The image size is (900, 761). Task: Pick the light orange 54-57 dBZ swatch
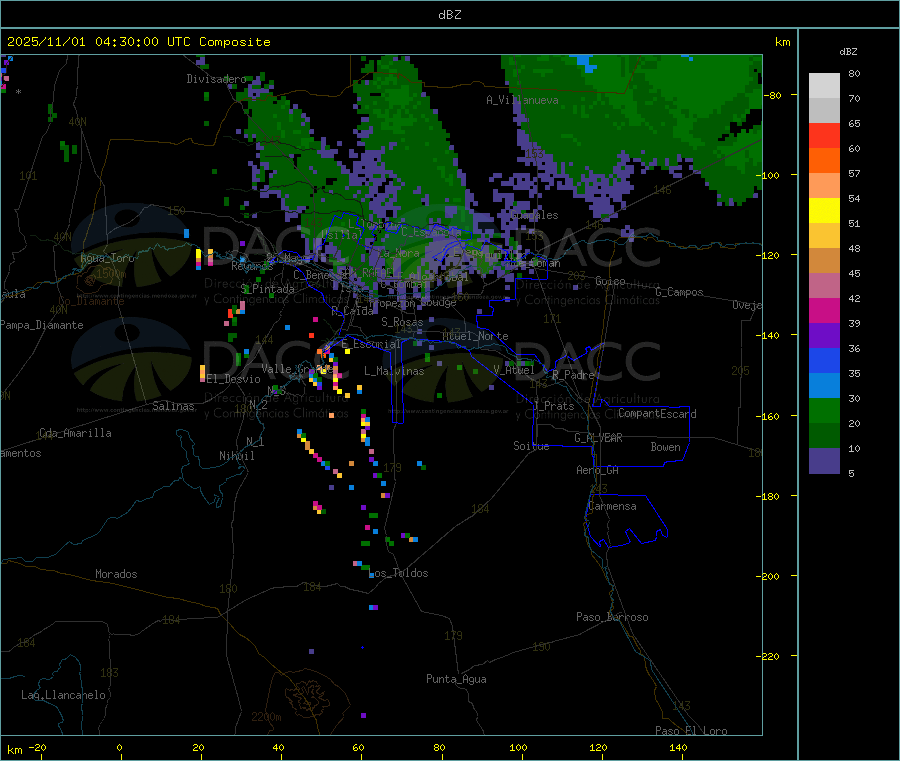click(x=824, y=185)
